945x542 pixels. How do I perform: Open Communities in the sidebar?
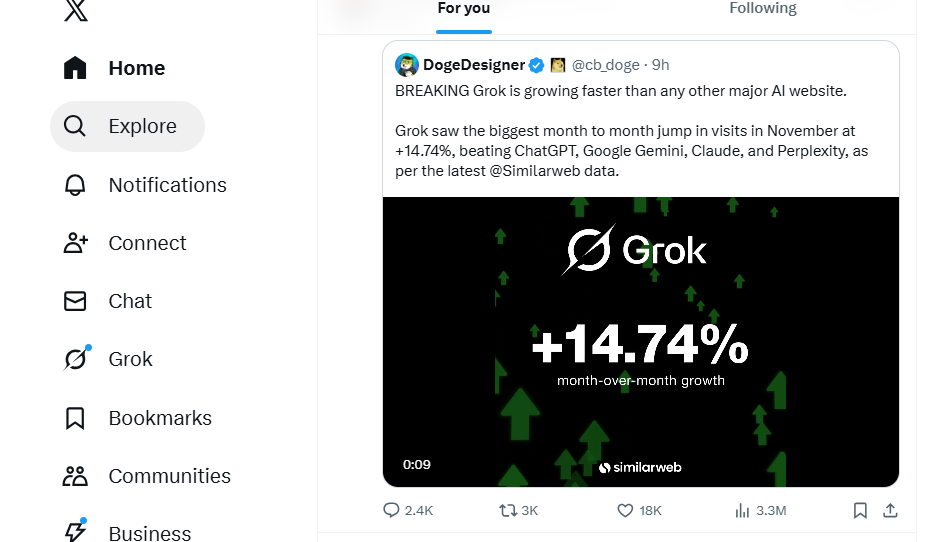[x=146, y=476]
